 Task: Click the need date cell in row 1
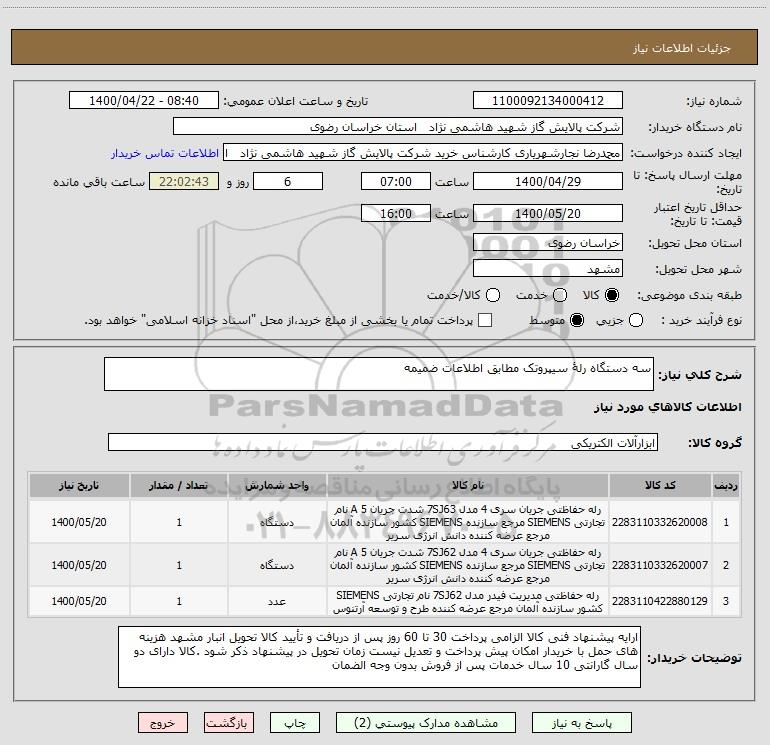(79, 522)
